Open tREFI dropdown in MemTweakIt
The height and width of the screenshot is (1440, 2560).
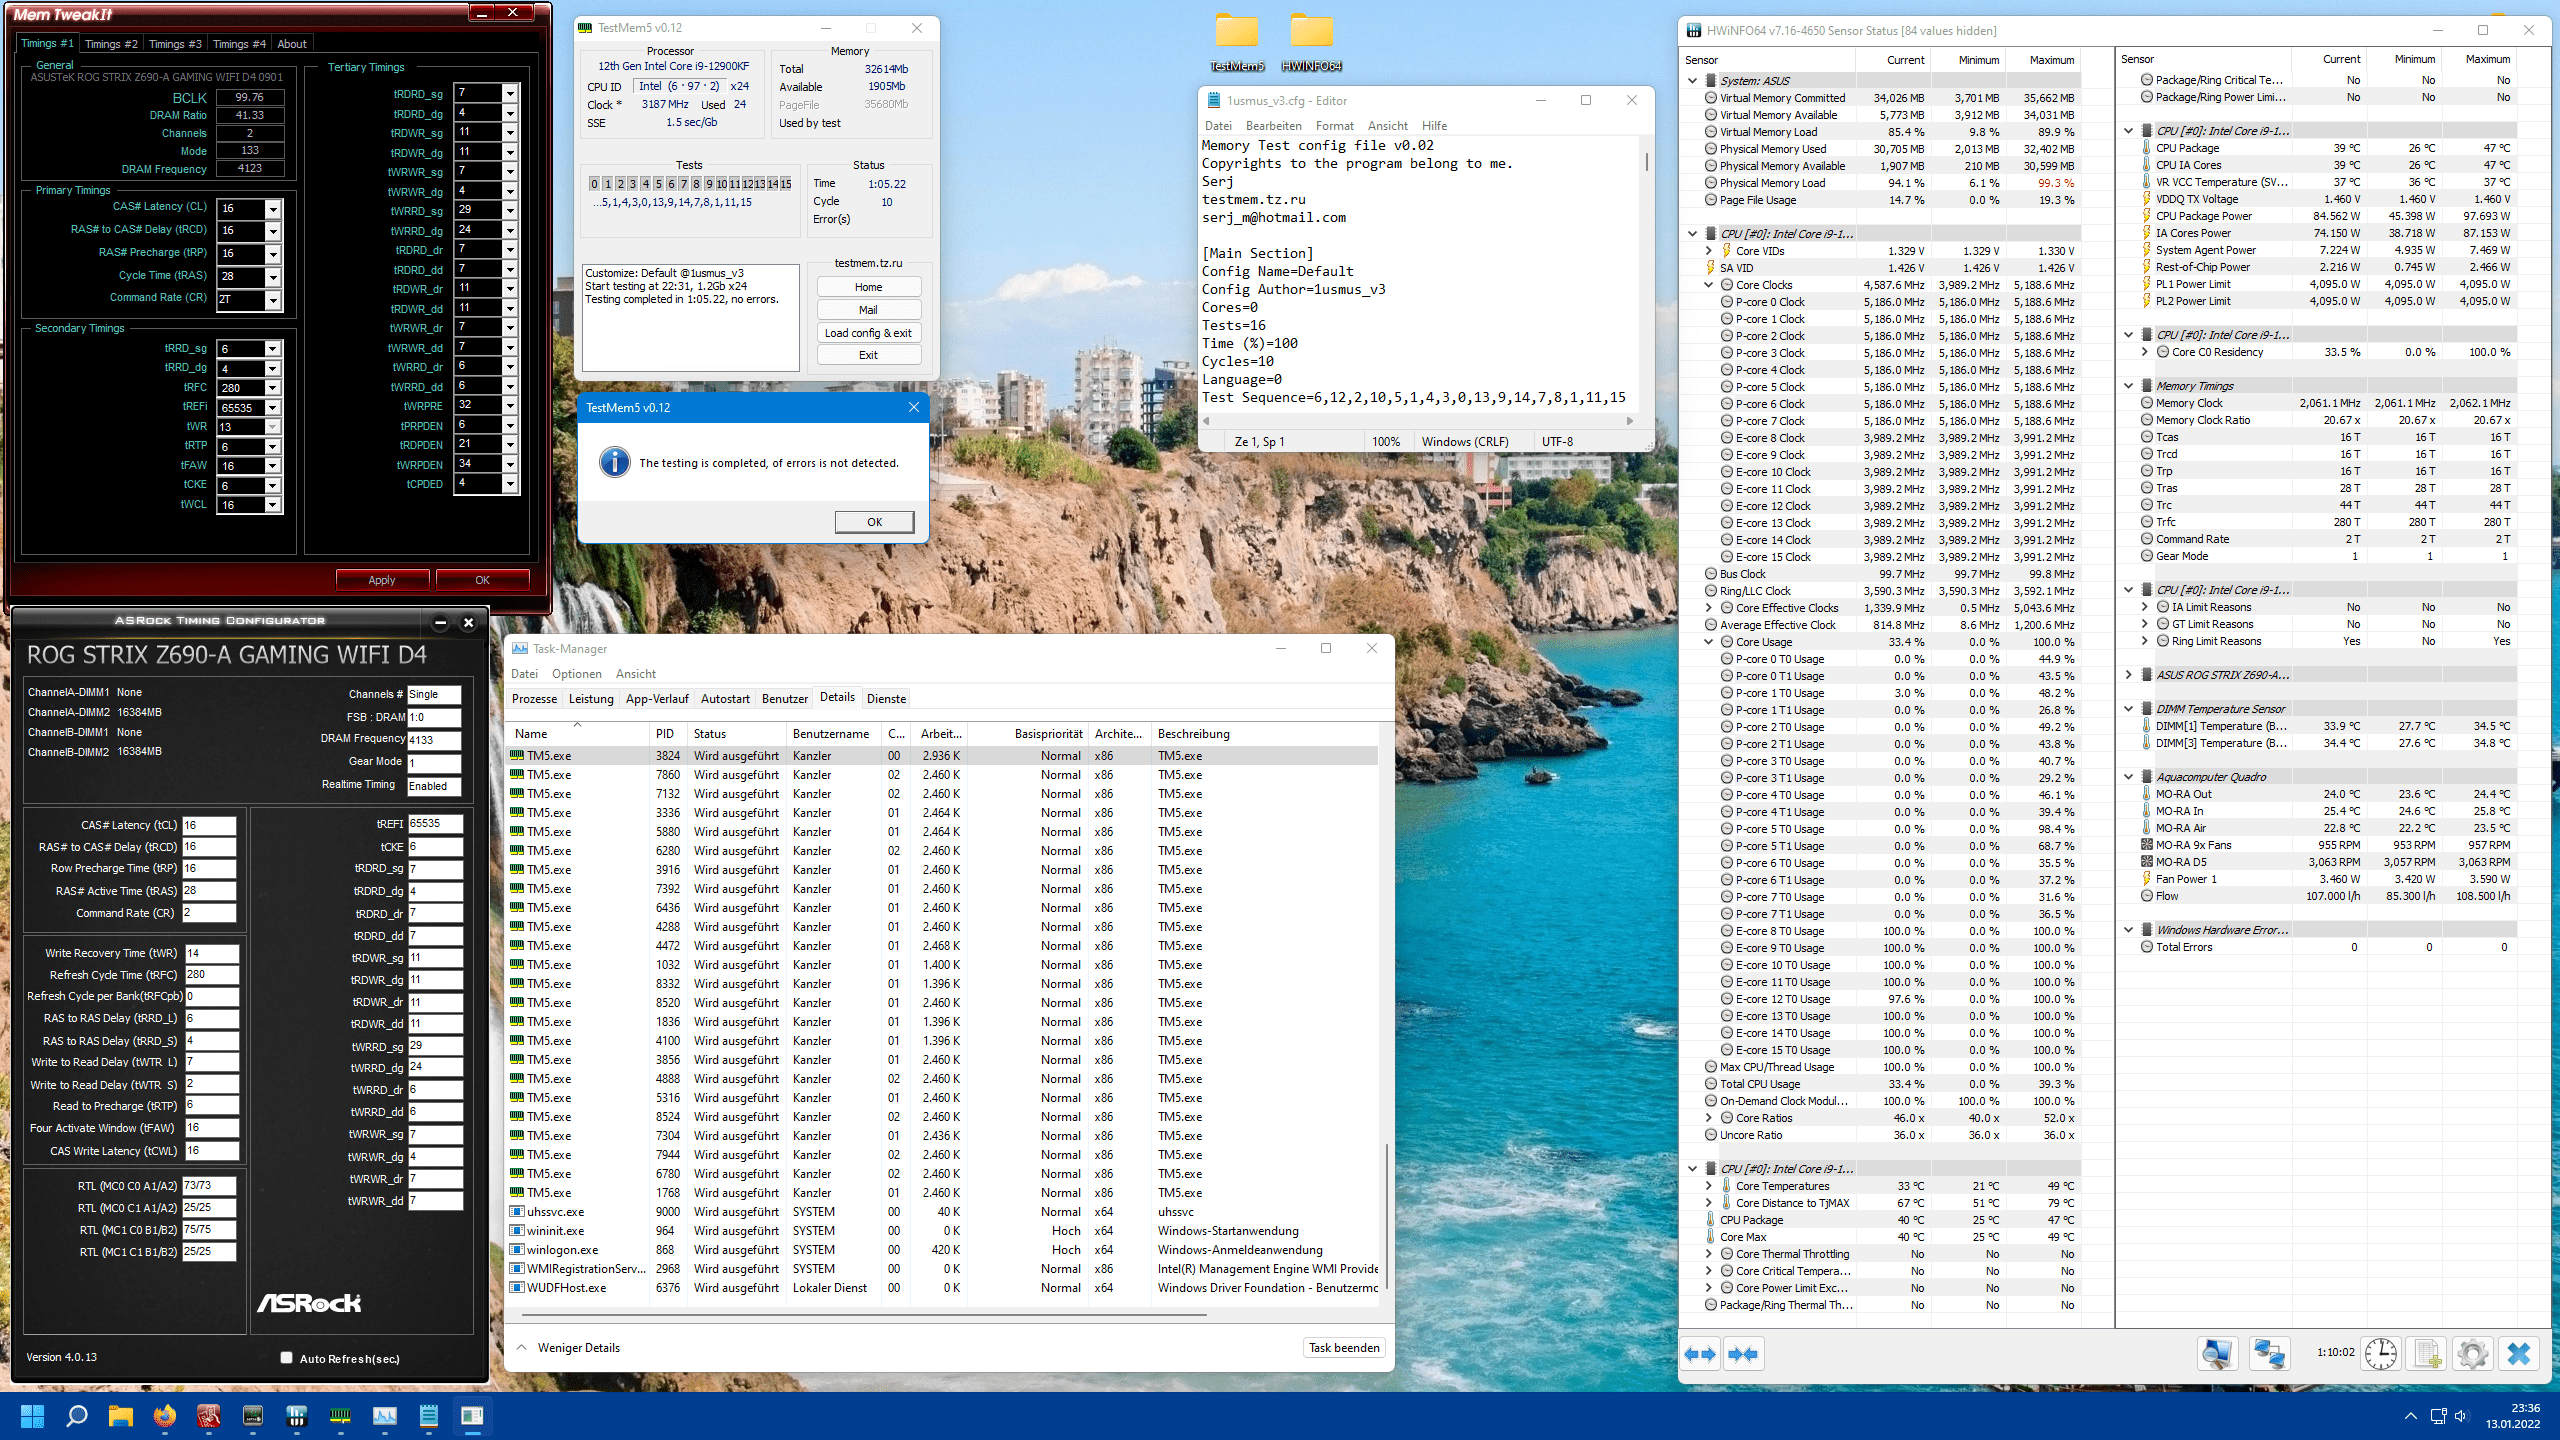273,408
